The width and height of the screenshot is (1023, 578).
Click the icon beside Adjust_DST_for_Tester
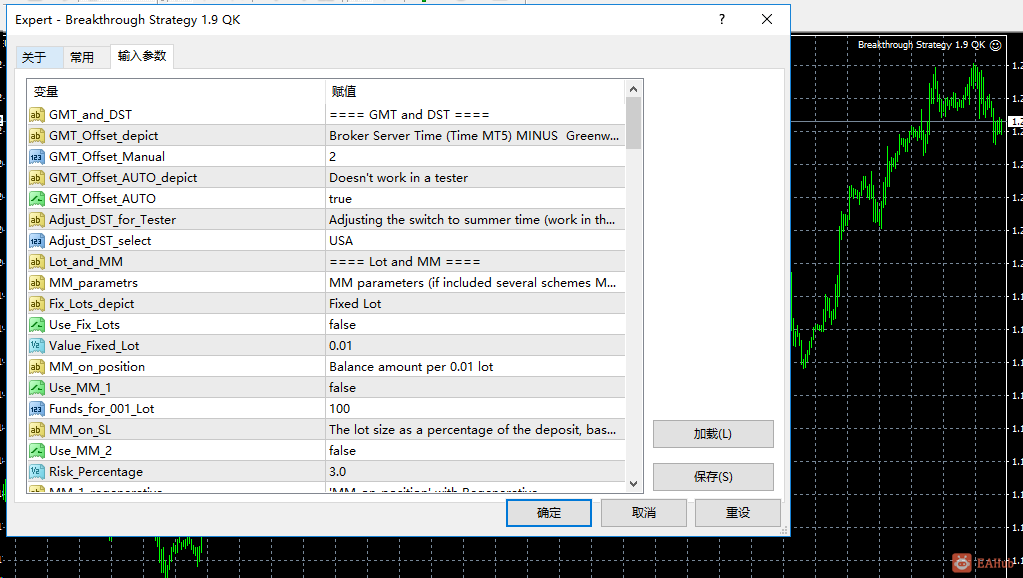click(x=37, y=220)
